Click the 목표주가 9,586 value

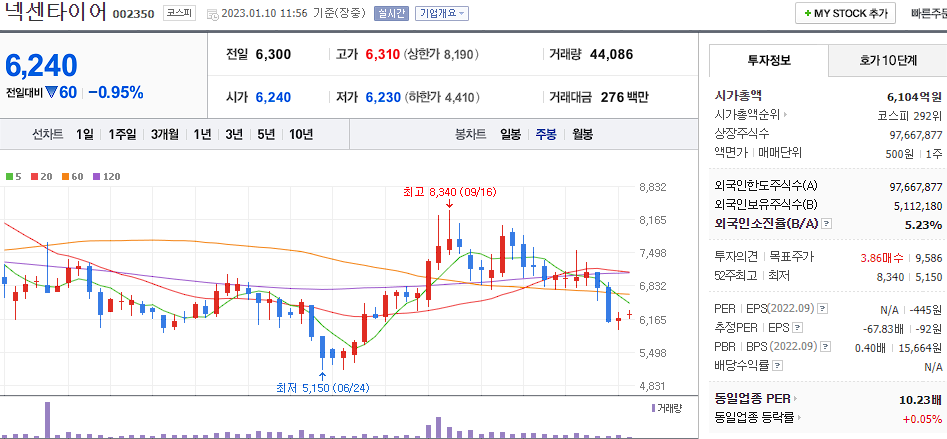928,258
